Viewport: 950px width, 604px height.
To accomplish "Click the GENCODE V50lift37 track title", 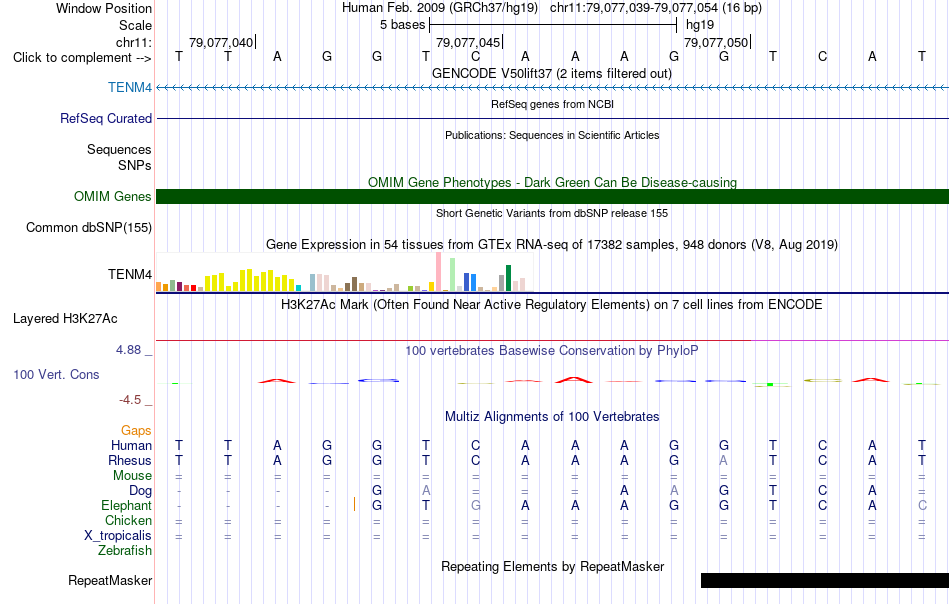I will (552, 73).
